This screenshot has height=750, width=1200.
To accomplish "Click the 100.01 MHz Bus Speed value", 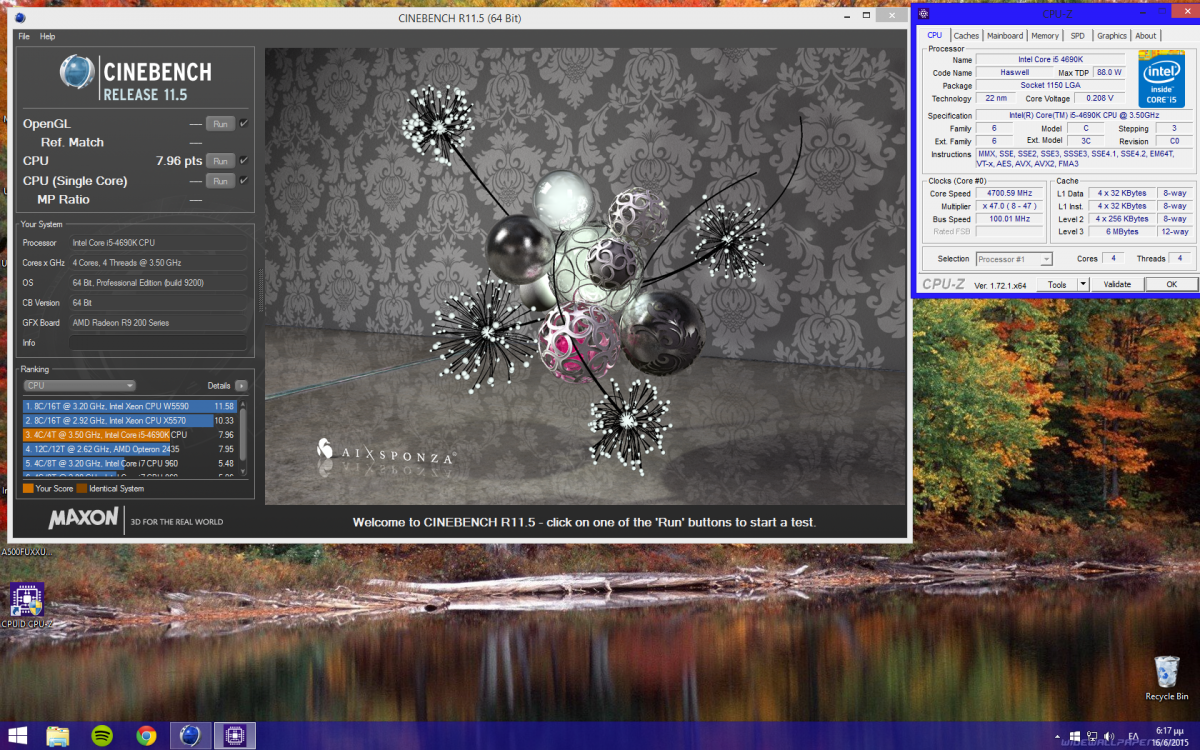I will pos(1008,219).
